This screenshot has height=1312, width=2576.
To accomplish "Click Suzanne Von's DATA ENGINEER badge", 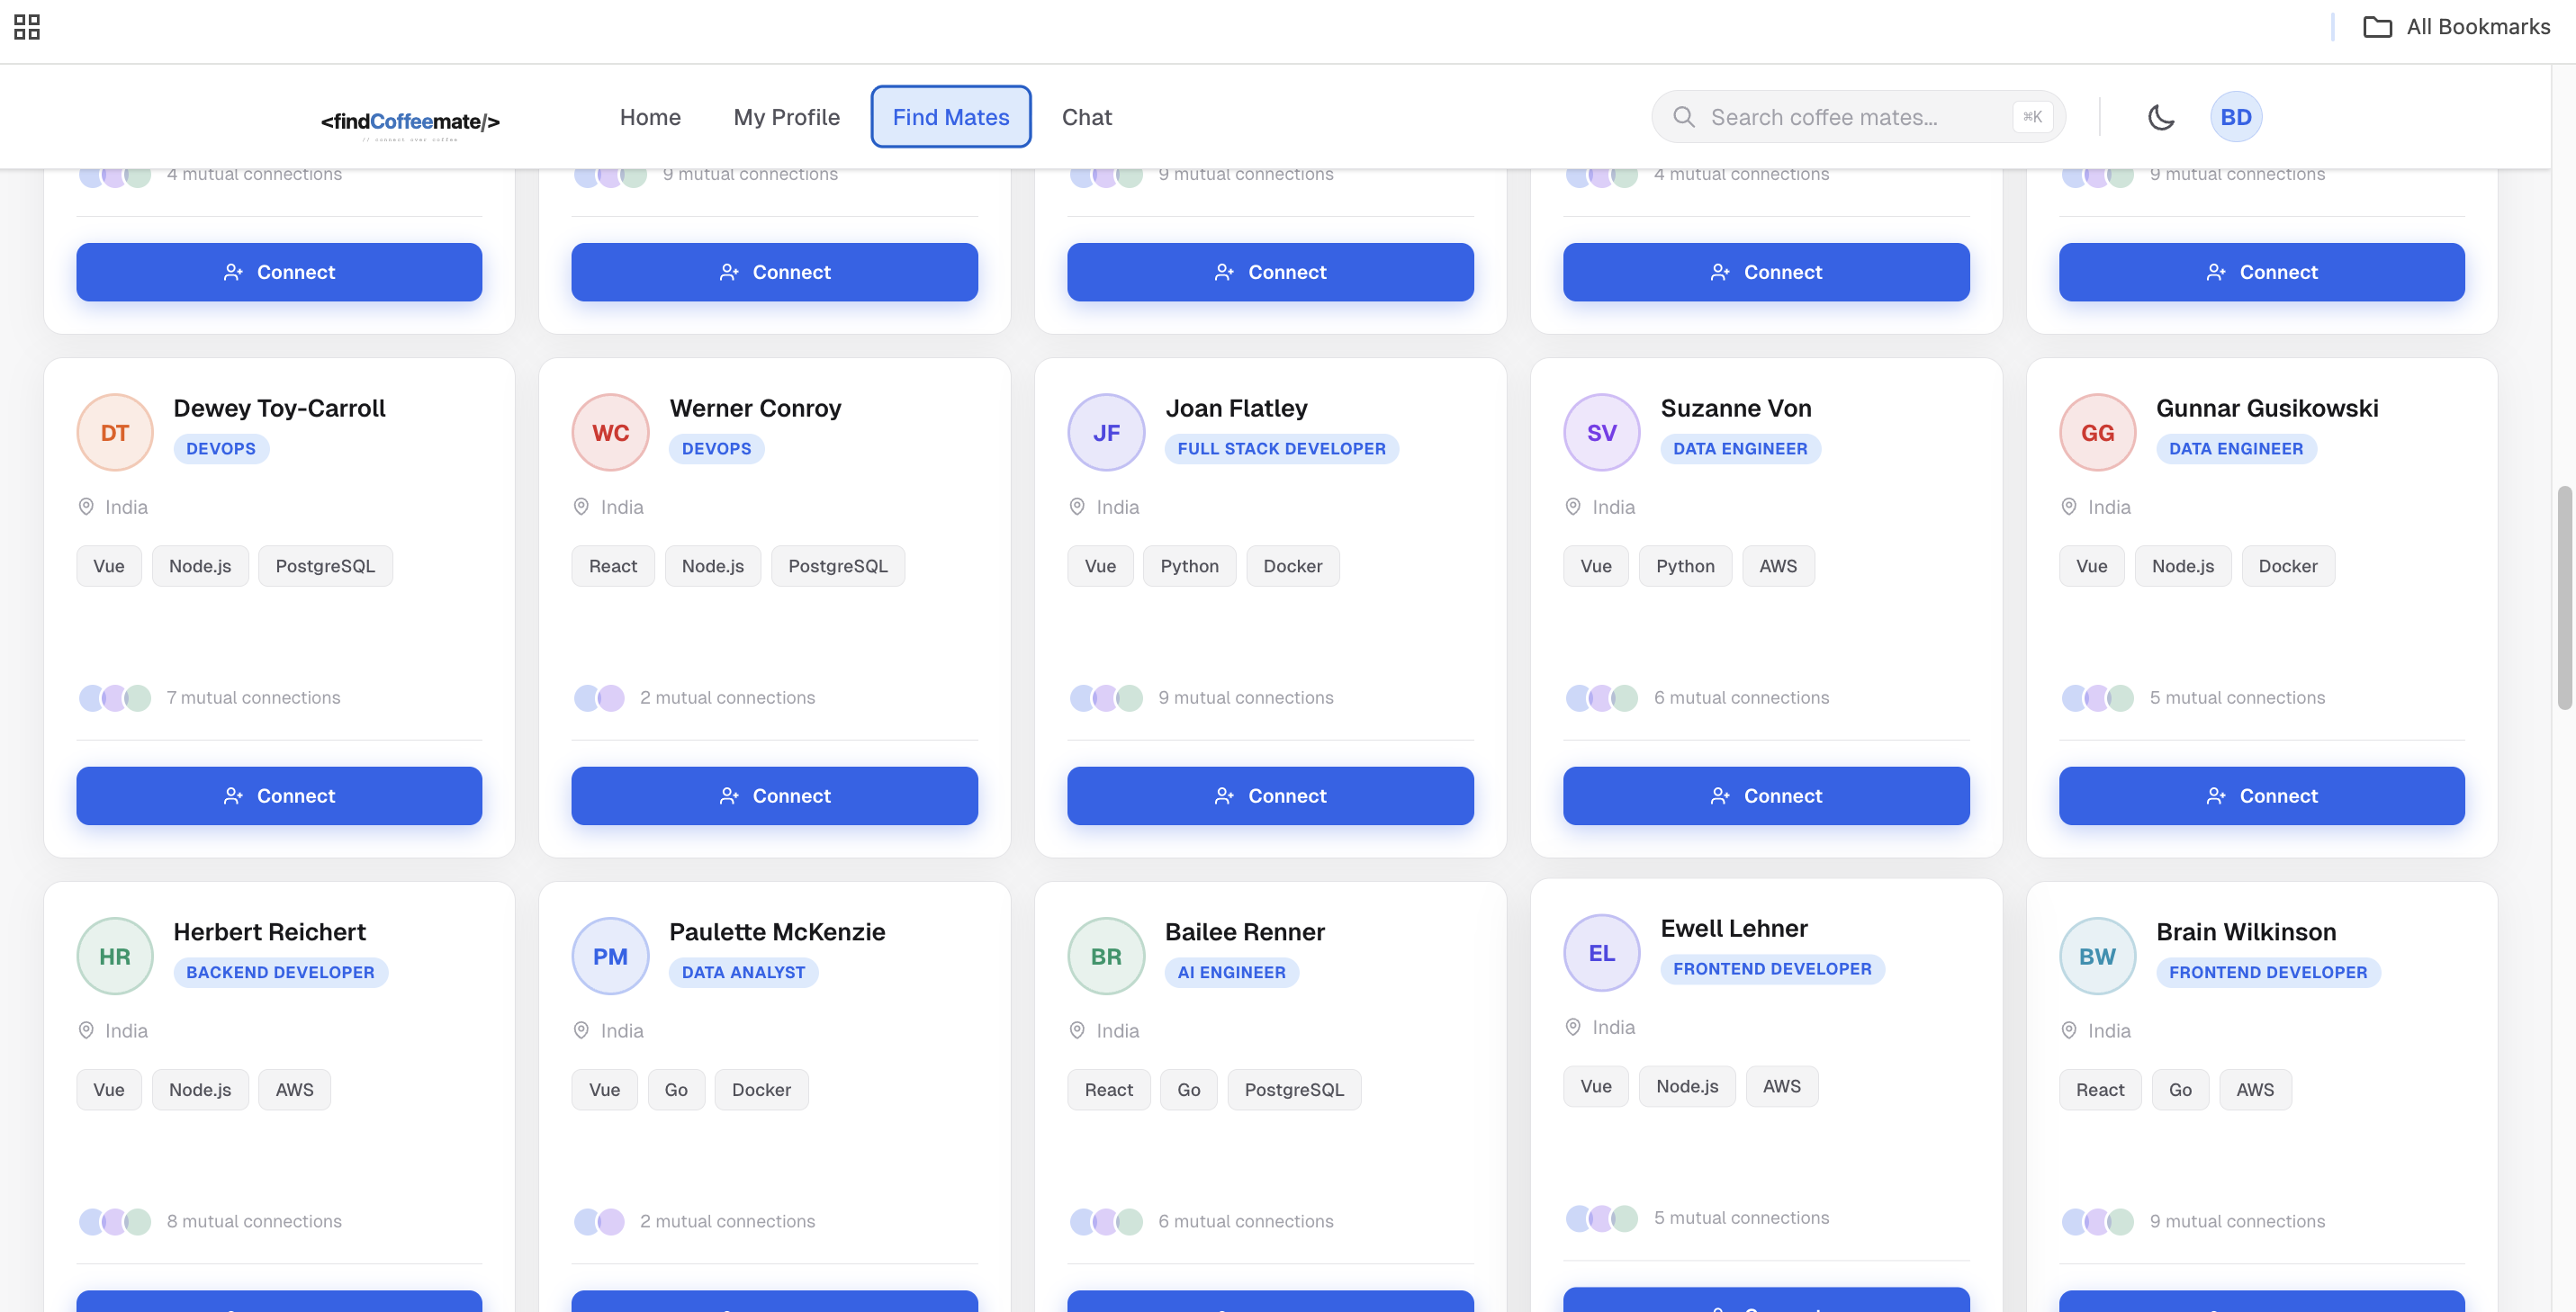I will [1740, 449].
